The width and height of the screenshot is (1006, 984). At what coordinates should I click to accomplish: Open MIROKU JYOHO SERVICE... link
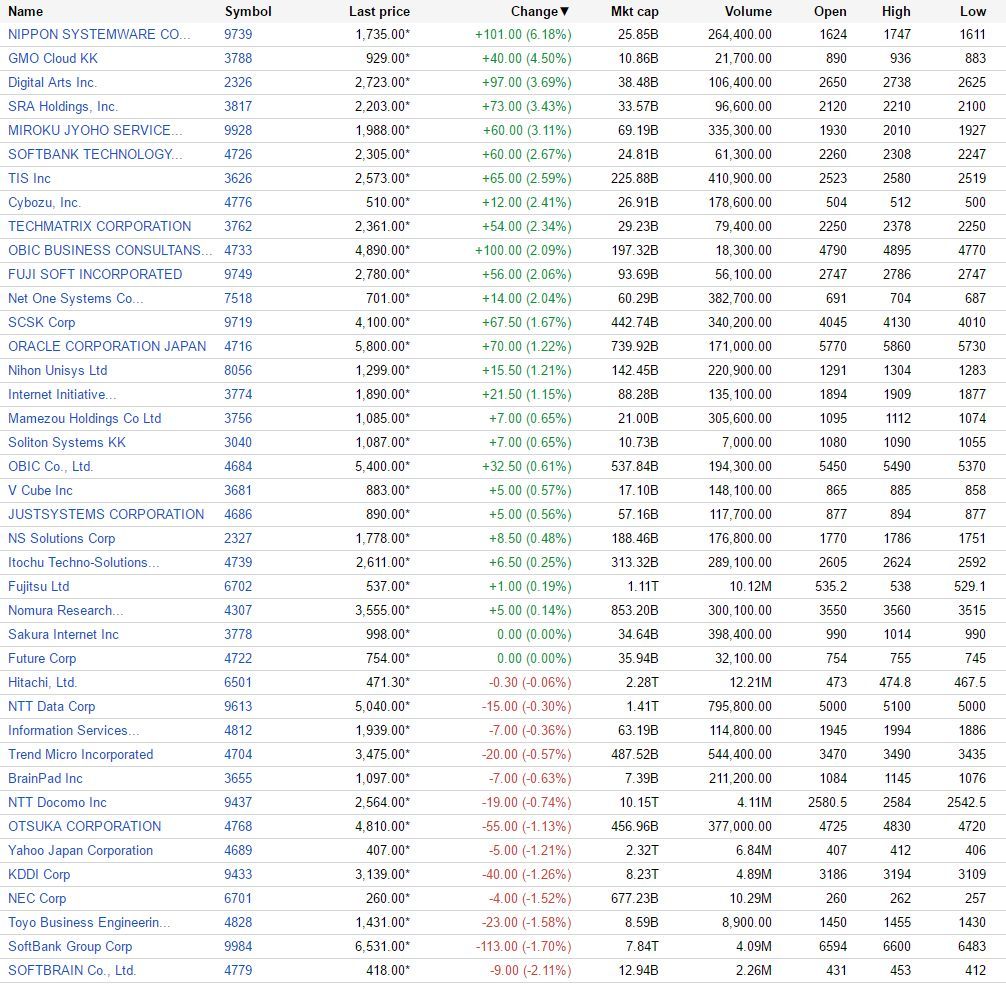(x=96, y=130)
